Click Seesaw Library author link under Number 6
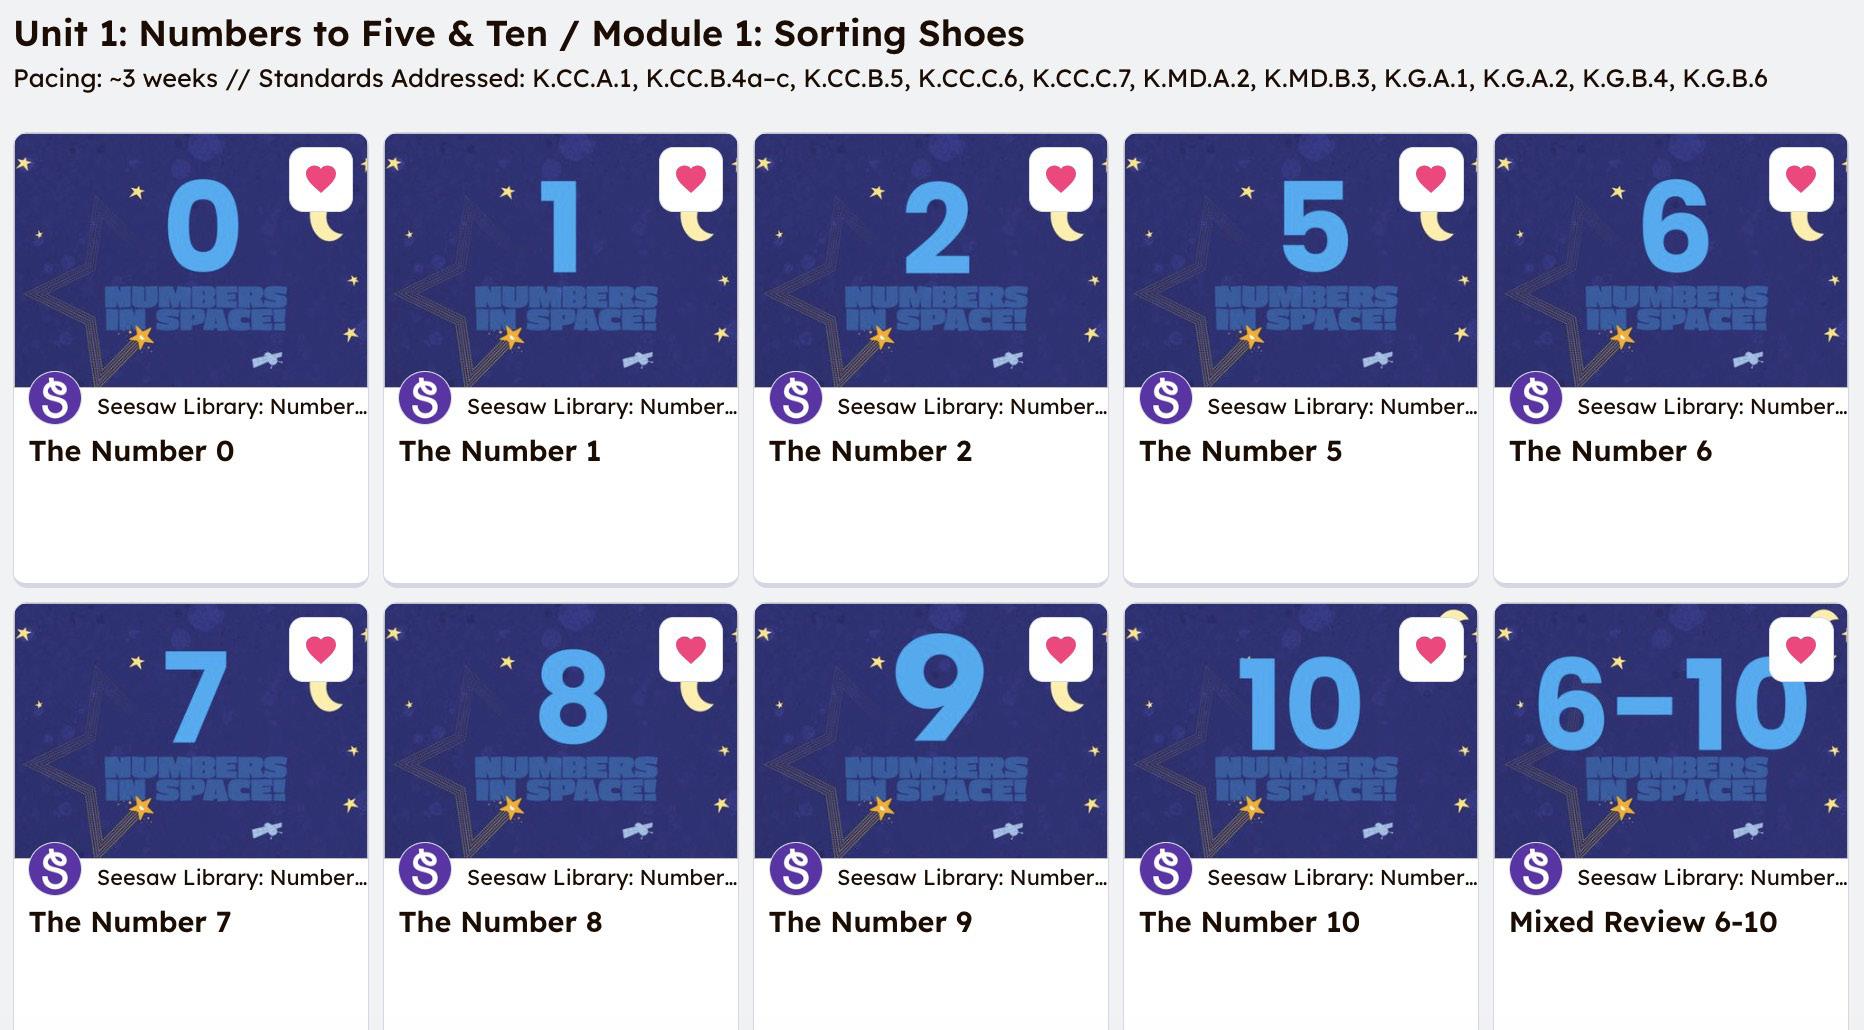The width and height of the screenshot is (1864, 1030). 1712,407
